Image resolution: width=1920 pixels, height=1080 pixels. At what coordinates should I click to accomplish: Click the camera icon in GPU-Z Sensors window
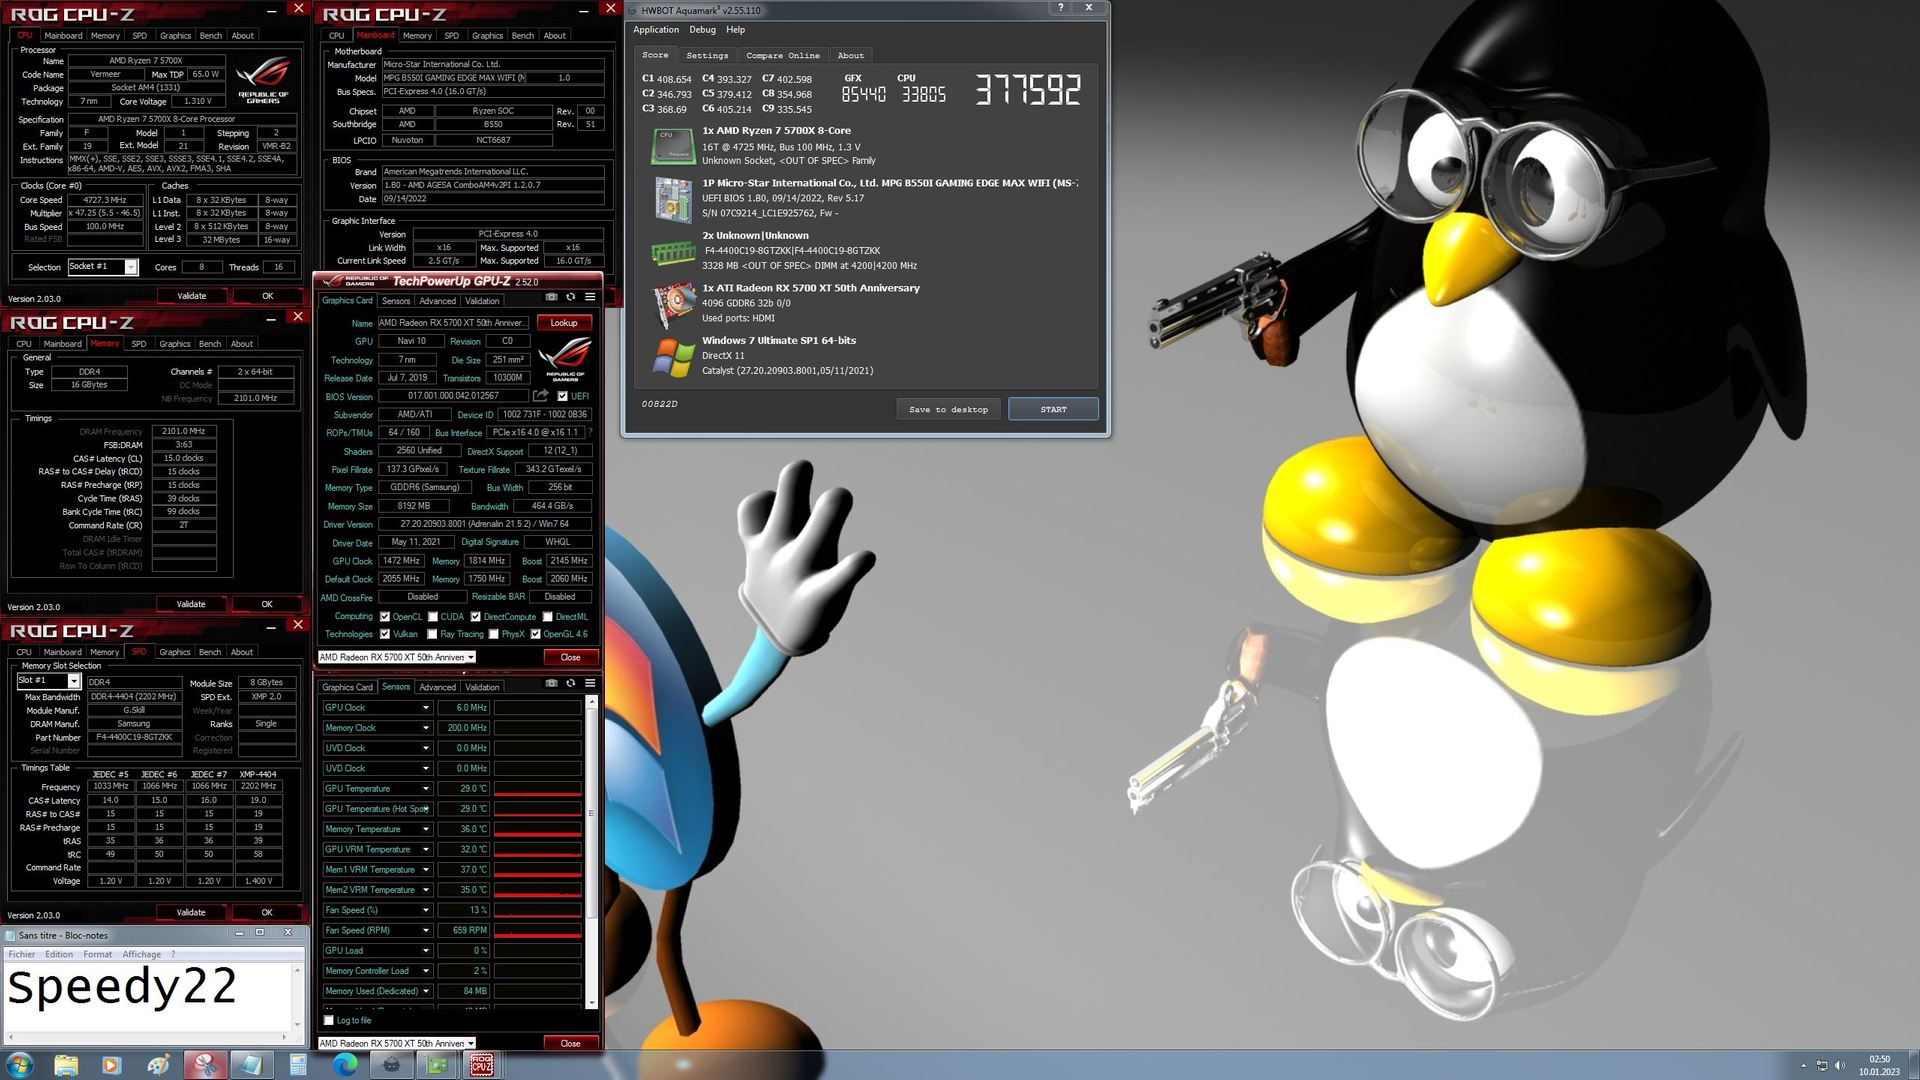[551, 683]
